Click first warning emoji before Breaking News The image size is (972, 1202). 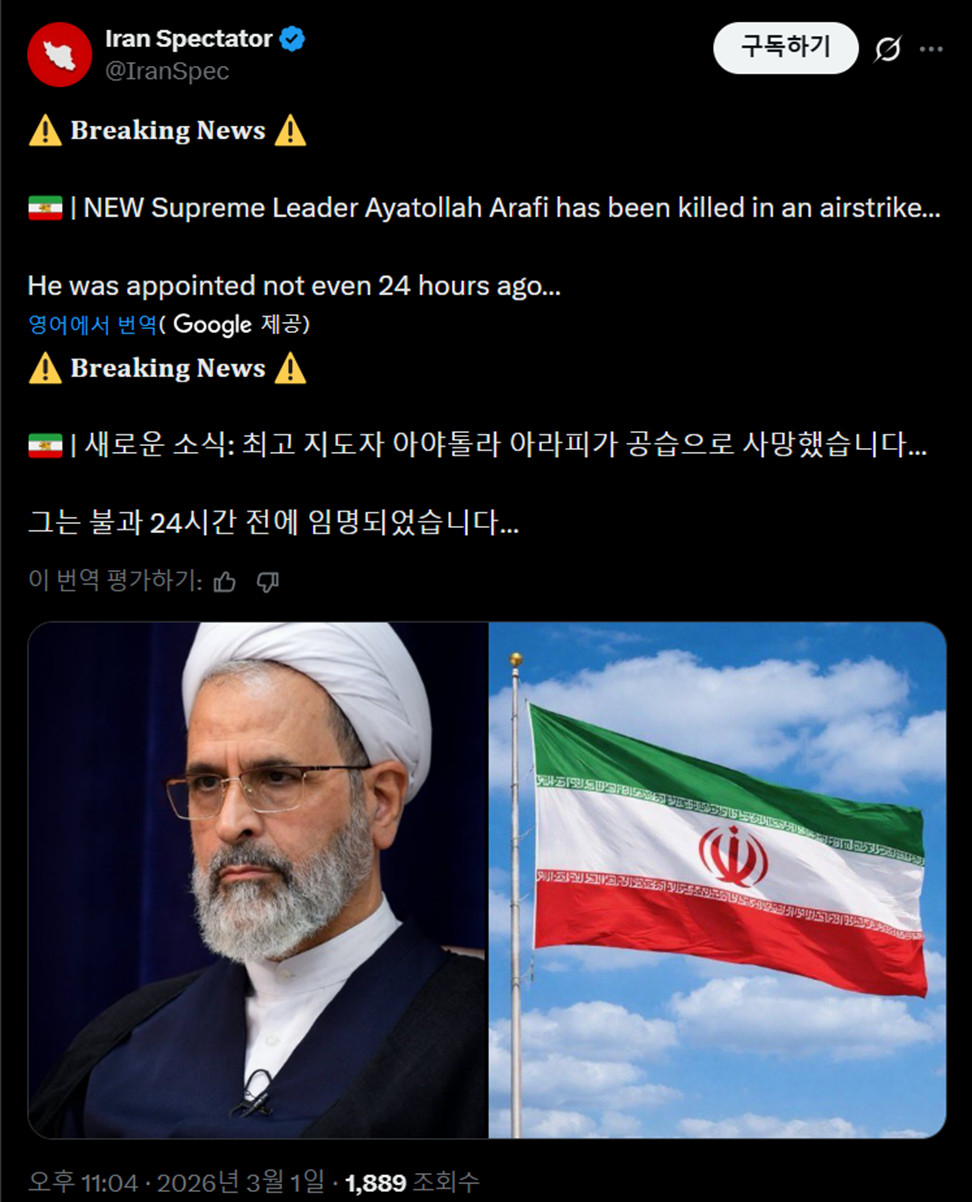tap(45, 131)
